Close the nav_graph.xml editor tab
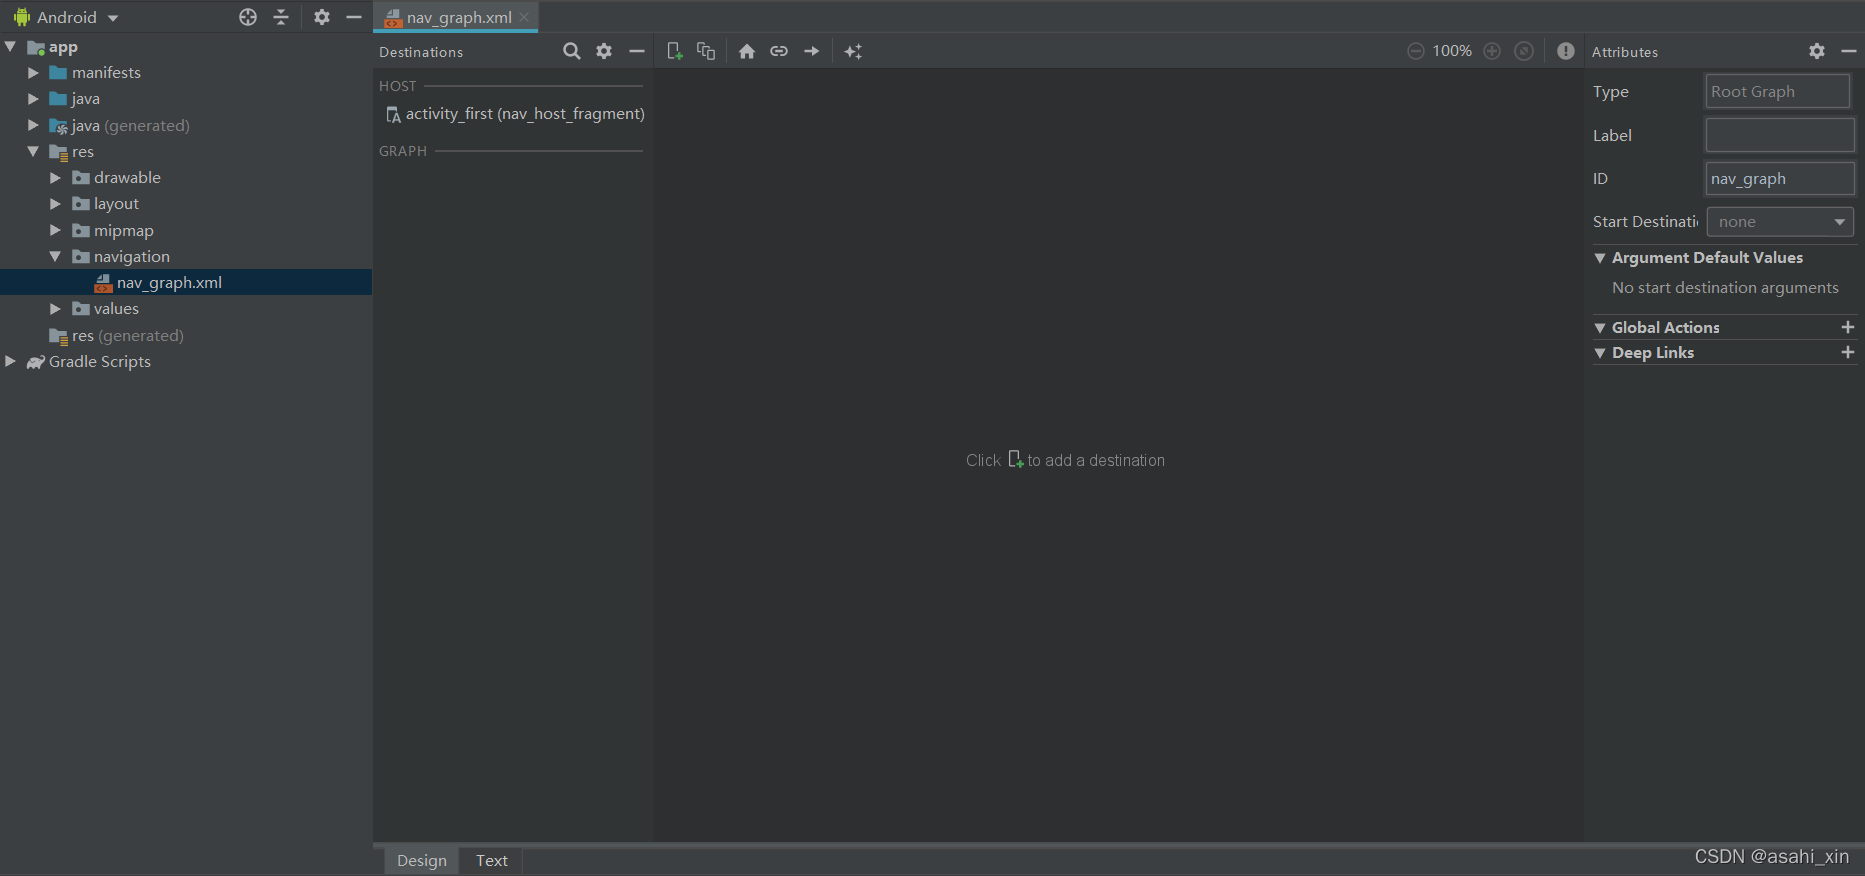The image size is (1865, 876). click(524, 17)
